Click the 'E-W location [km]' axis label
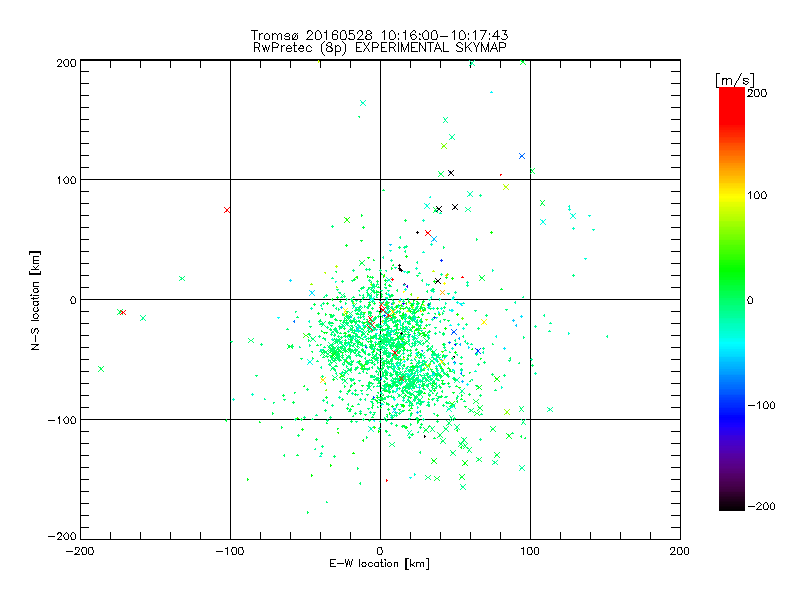The width and height of the screenshot is (800, 600). click(x=379, y=564)
